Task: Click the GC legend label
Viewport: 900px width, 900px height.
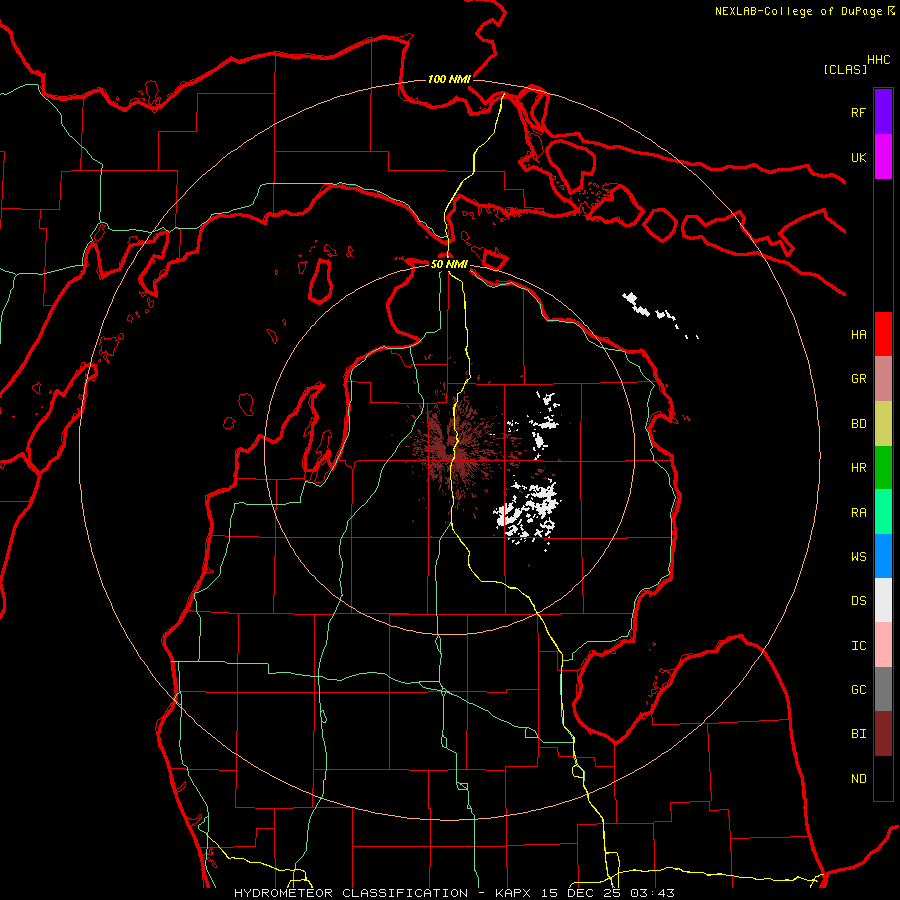Action: [859, 690]
